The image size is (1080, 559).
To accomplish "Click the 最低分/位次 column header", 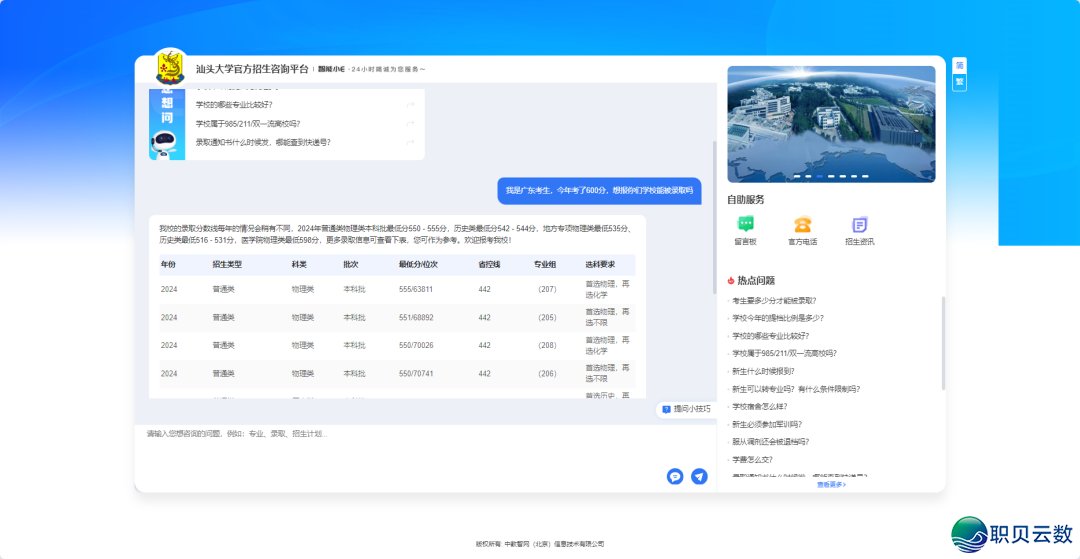I will [419, 264].
